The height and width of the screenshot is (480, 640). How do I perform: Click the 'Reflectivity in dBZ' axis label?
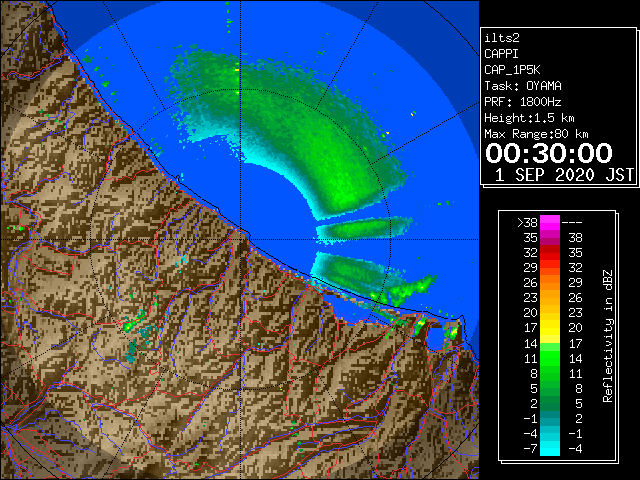pyautogui.click(x=608, y=336)
